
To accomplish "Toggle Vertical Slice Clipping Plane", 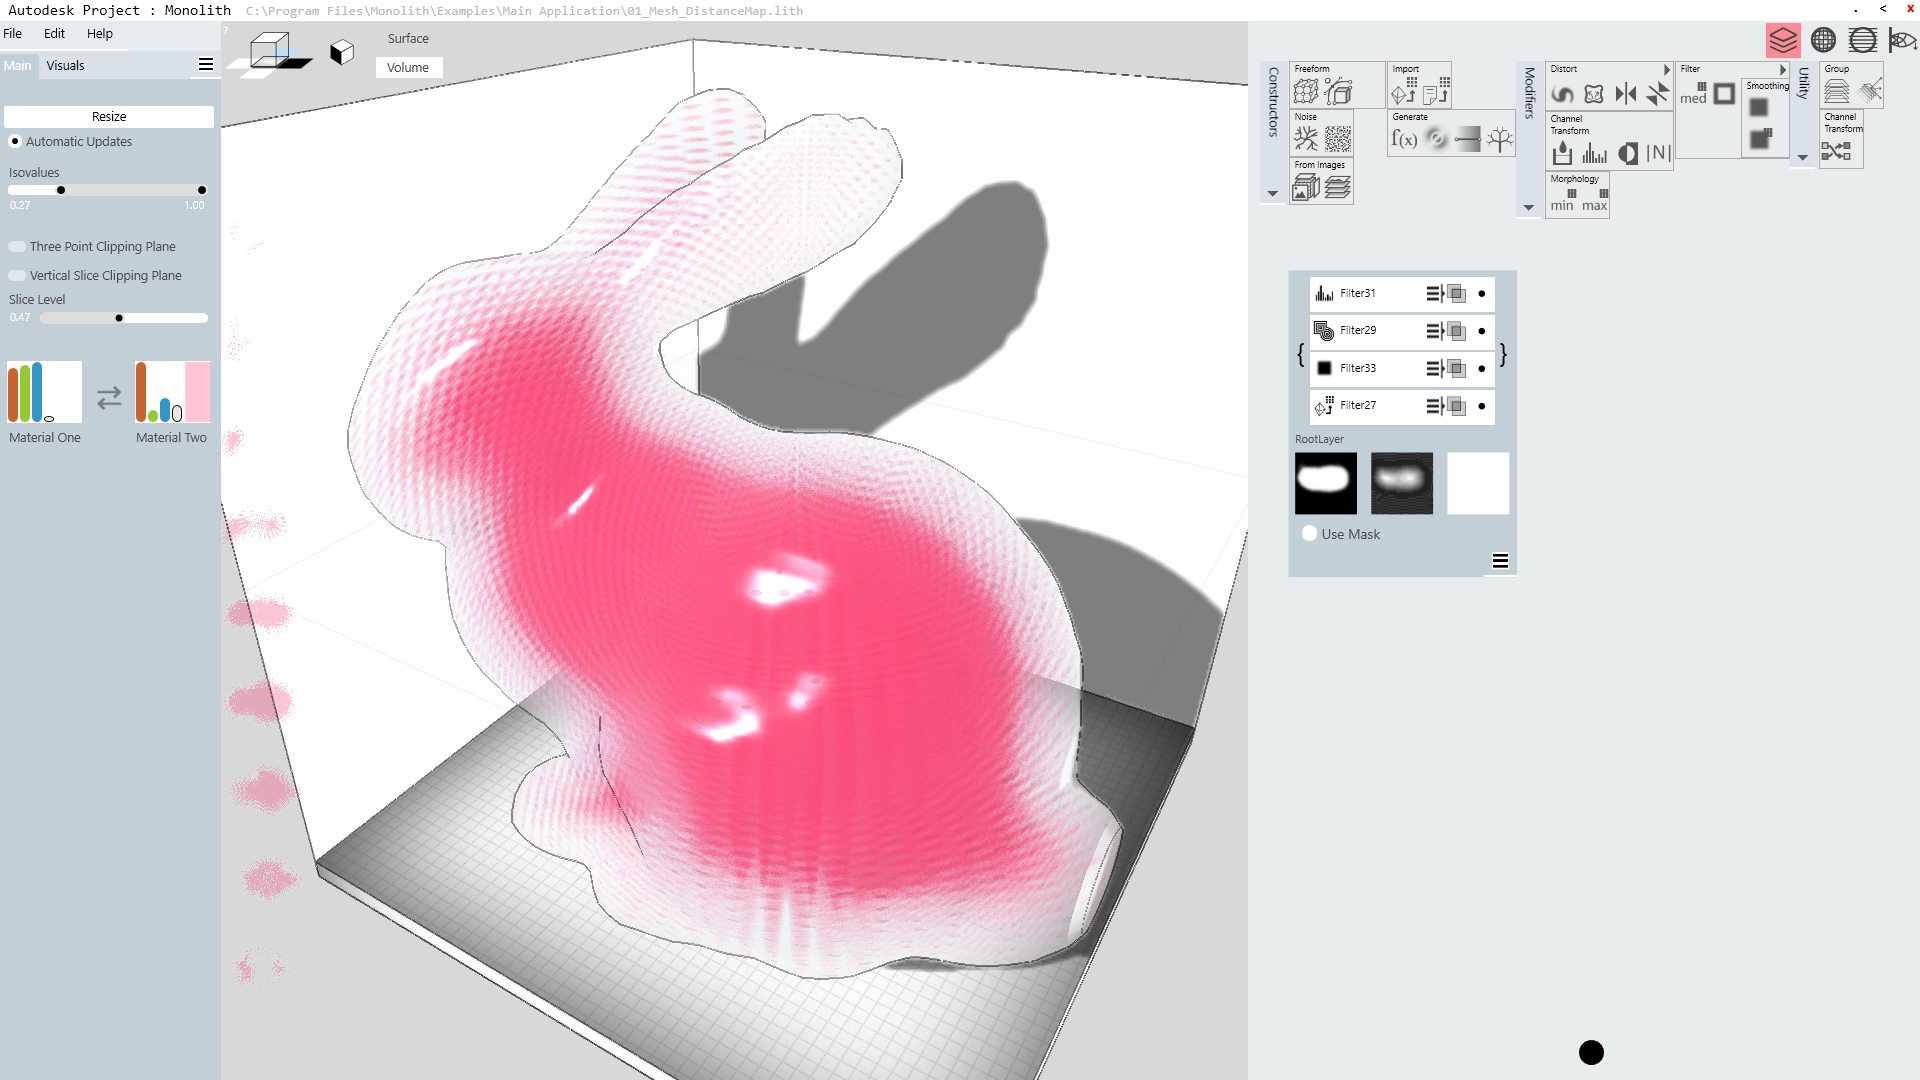I will 17,276.
